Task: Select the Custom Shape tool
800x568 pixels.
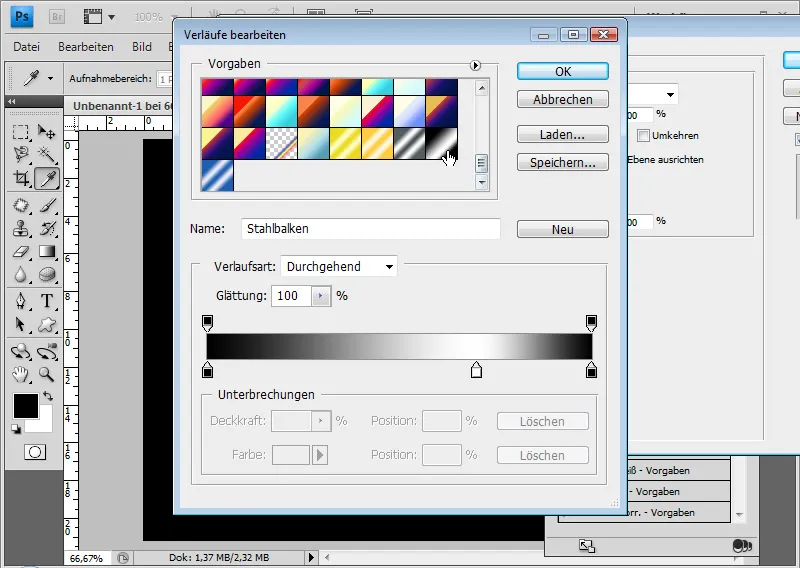Action: point(46,325)
